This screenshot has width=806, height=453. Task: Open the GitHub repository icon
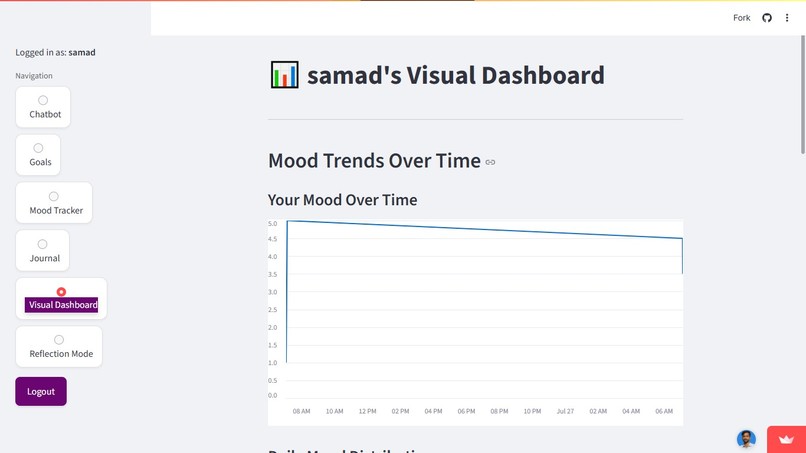click(x=766, y=18)
